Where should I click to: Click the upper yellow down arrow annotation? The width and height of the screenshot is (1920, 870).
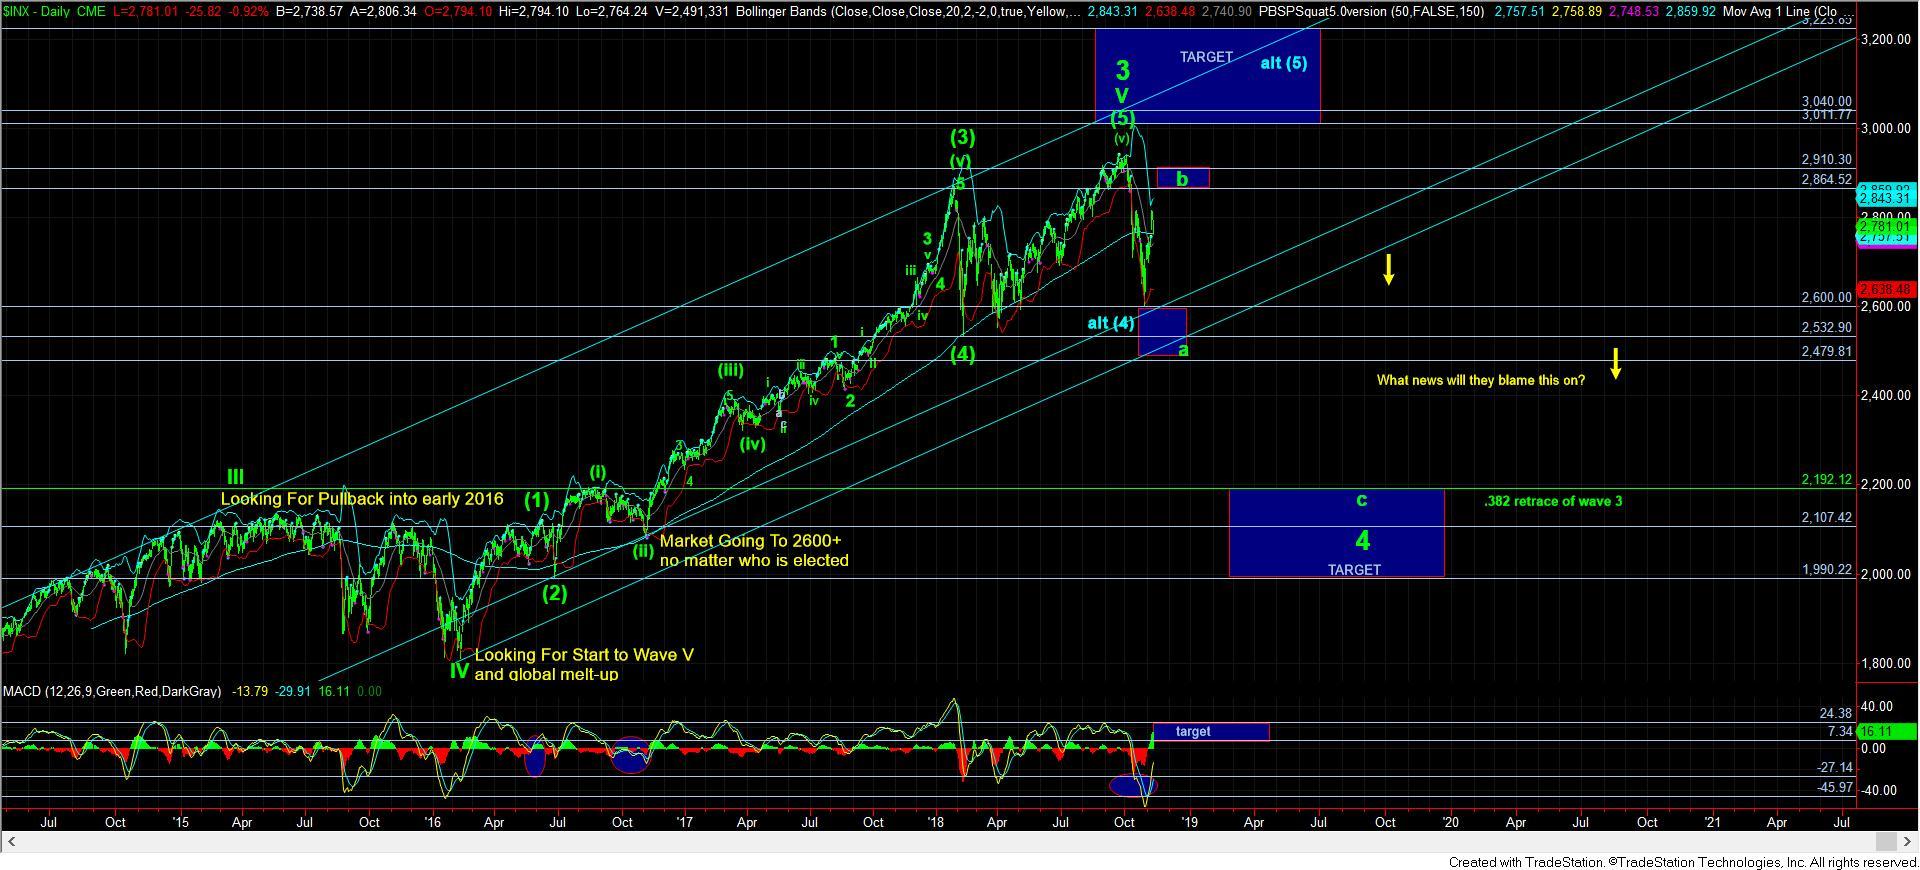[x=1389, y=269]
